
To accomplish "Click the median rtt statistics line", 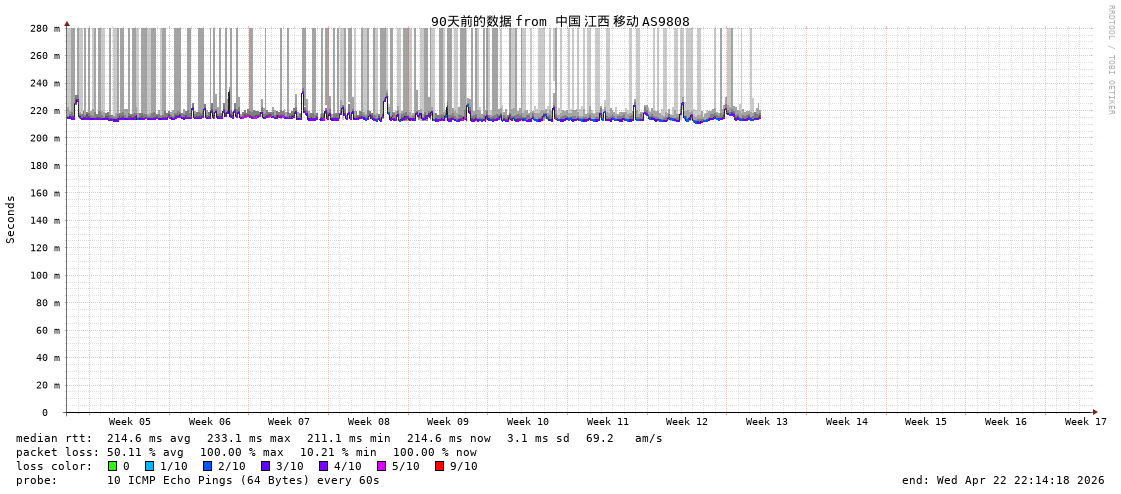I will click(x=339, y=438).
